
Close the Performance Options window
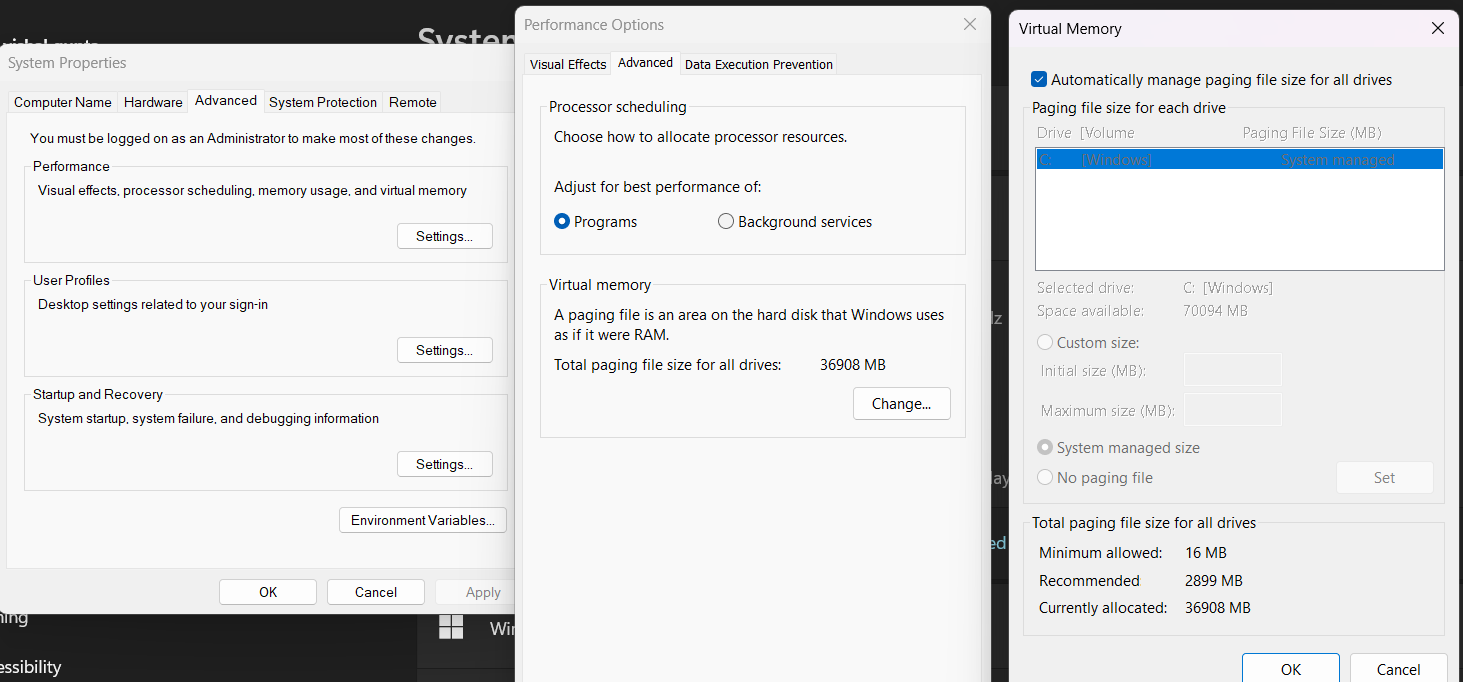(x=969, y=25)
